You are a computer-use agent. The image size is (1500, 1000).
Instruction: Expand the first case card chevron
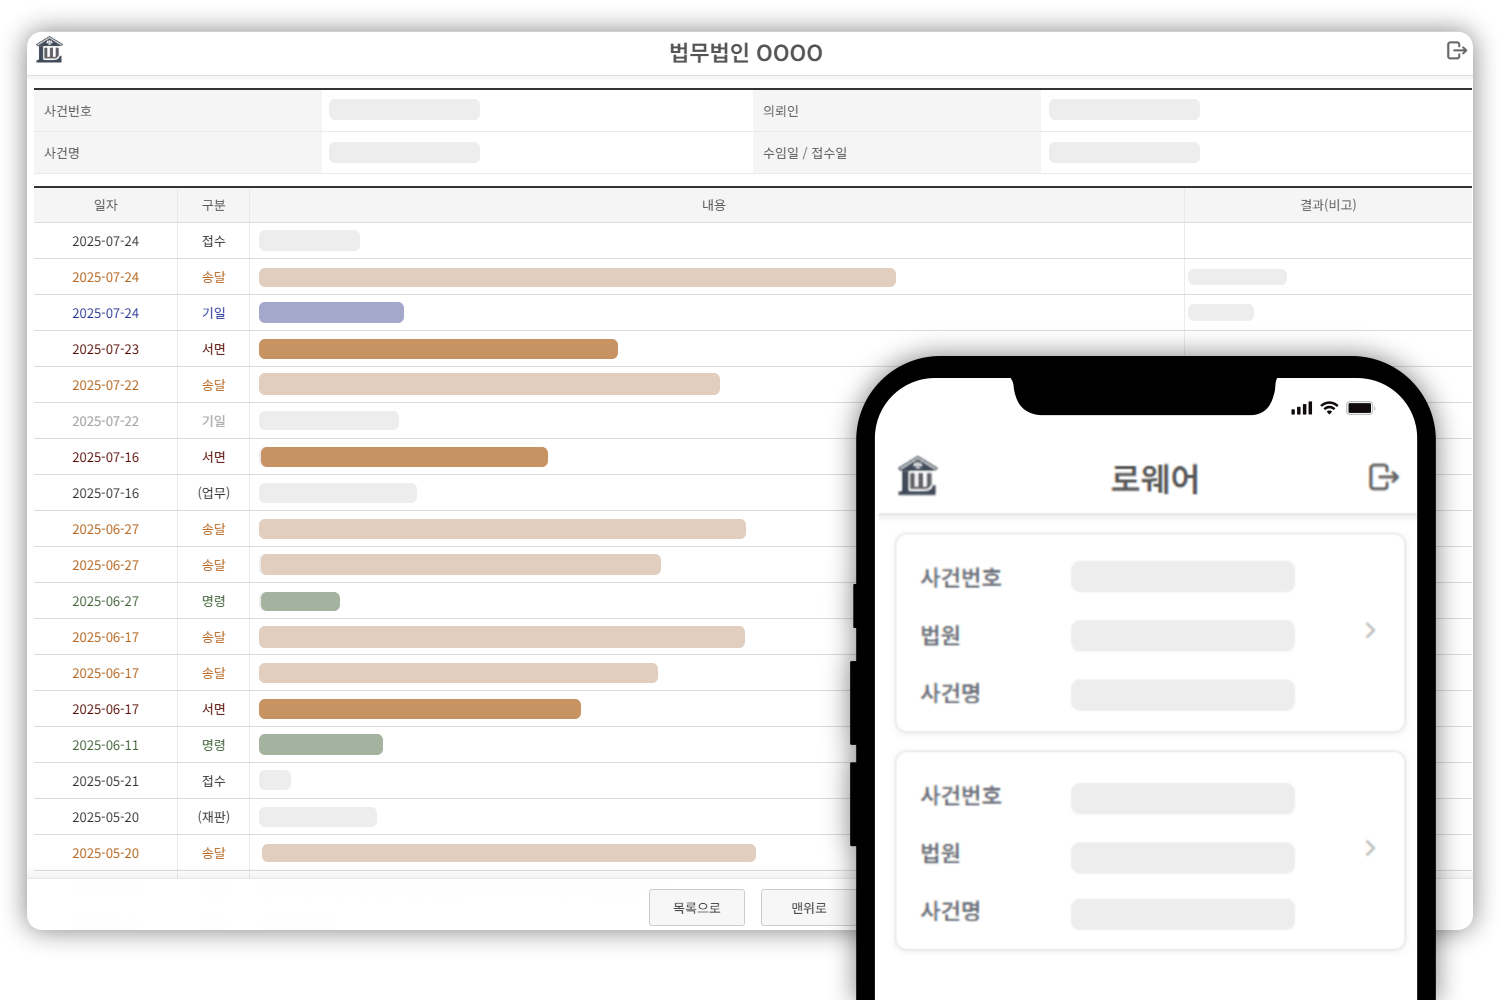(x=1370, y=630)
